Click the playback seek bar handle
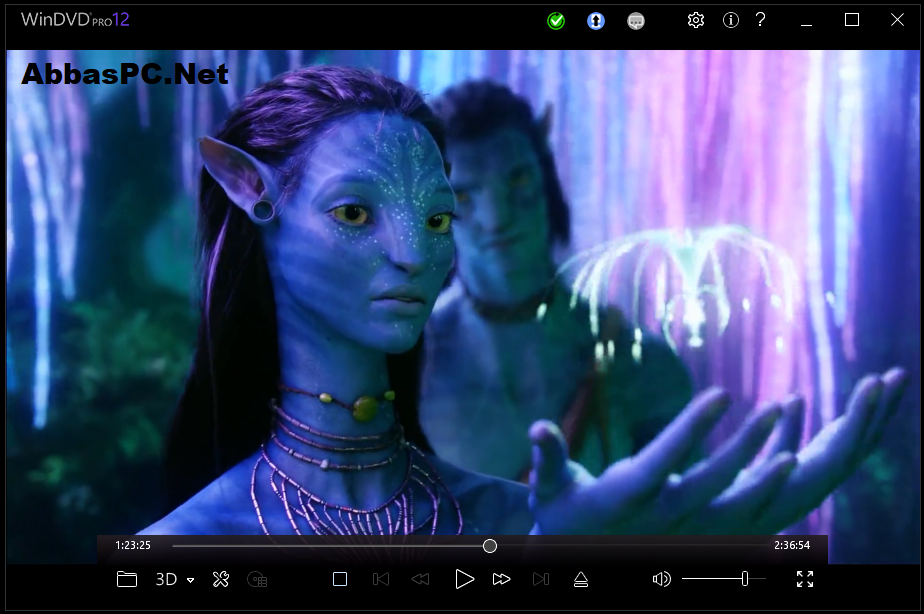924x614 pixels. point(490,546)
